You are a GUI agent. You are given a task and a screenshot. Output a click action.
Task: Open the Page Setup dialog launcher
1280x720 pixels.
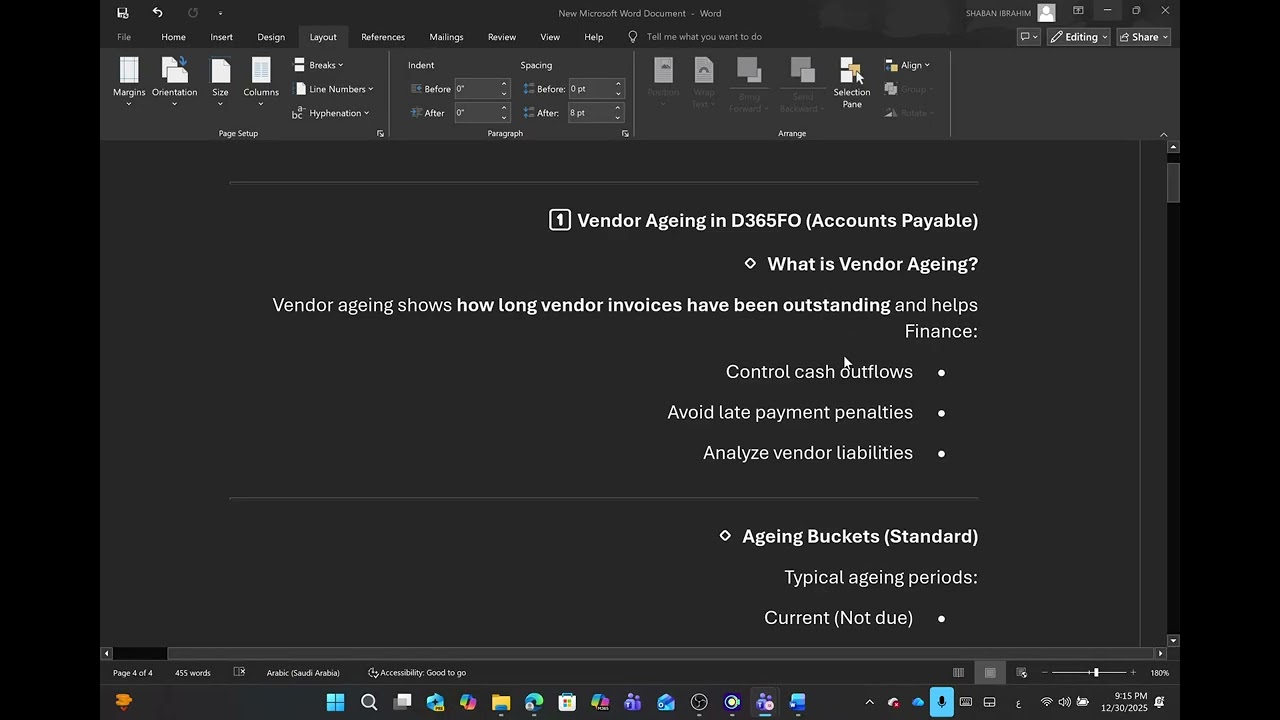point(380,133)
